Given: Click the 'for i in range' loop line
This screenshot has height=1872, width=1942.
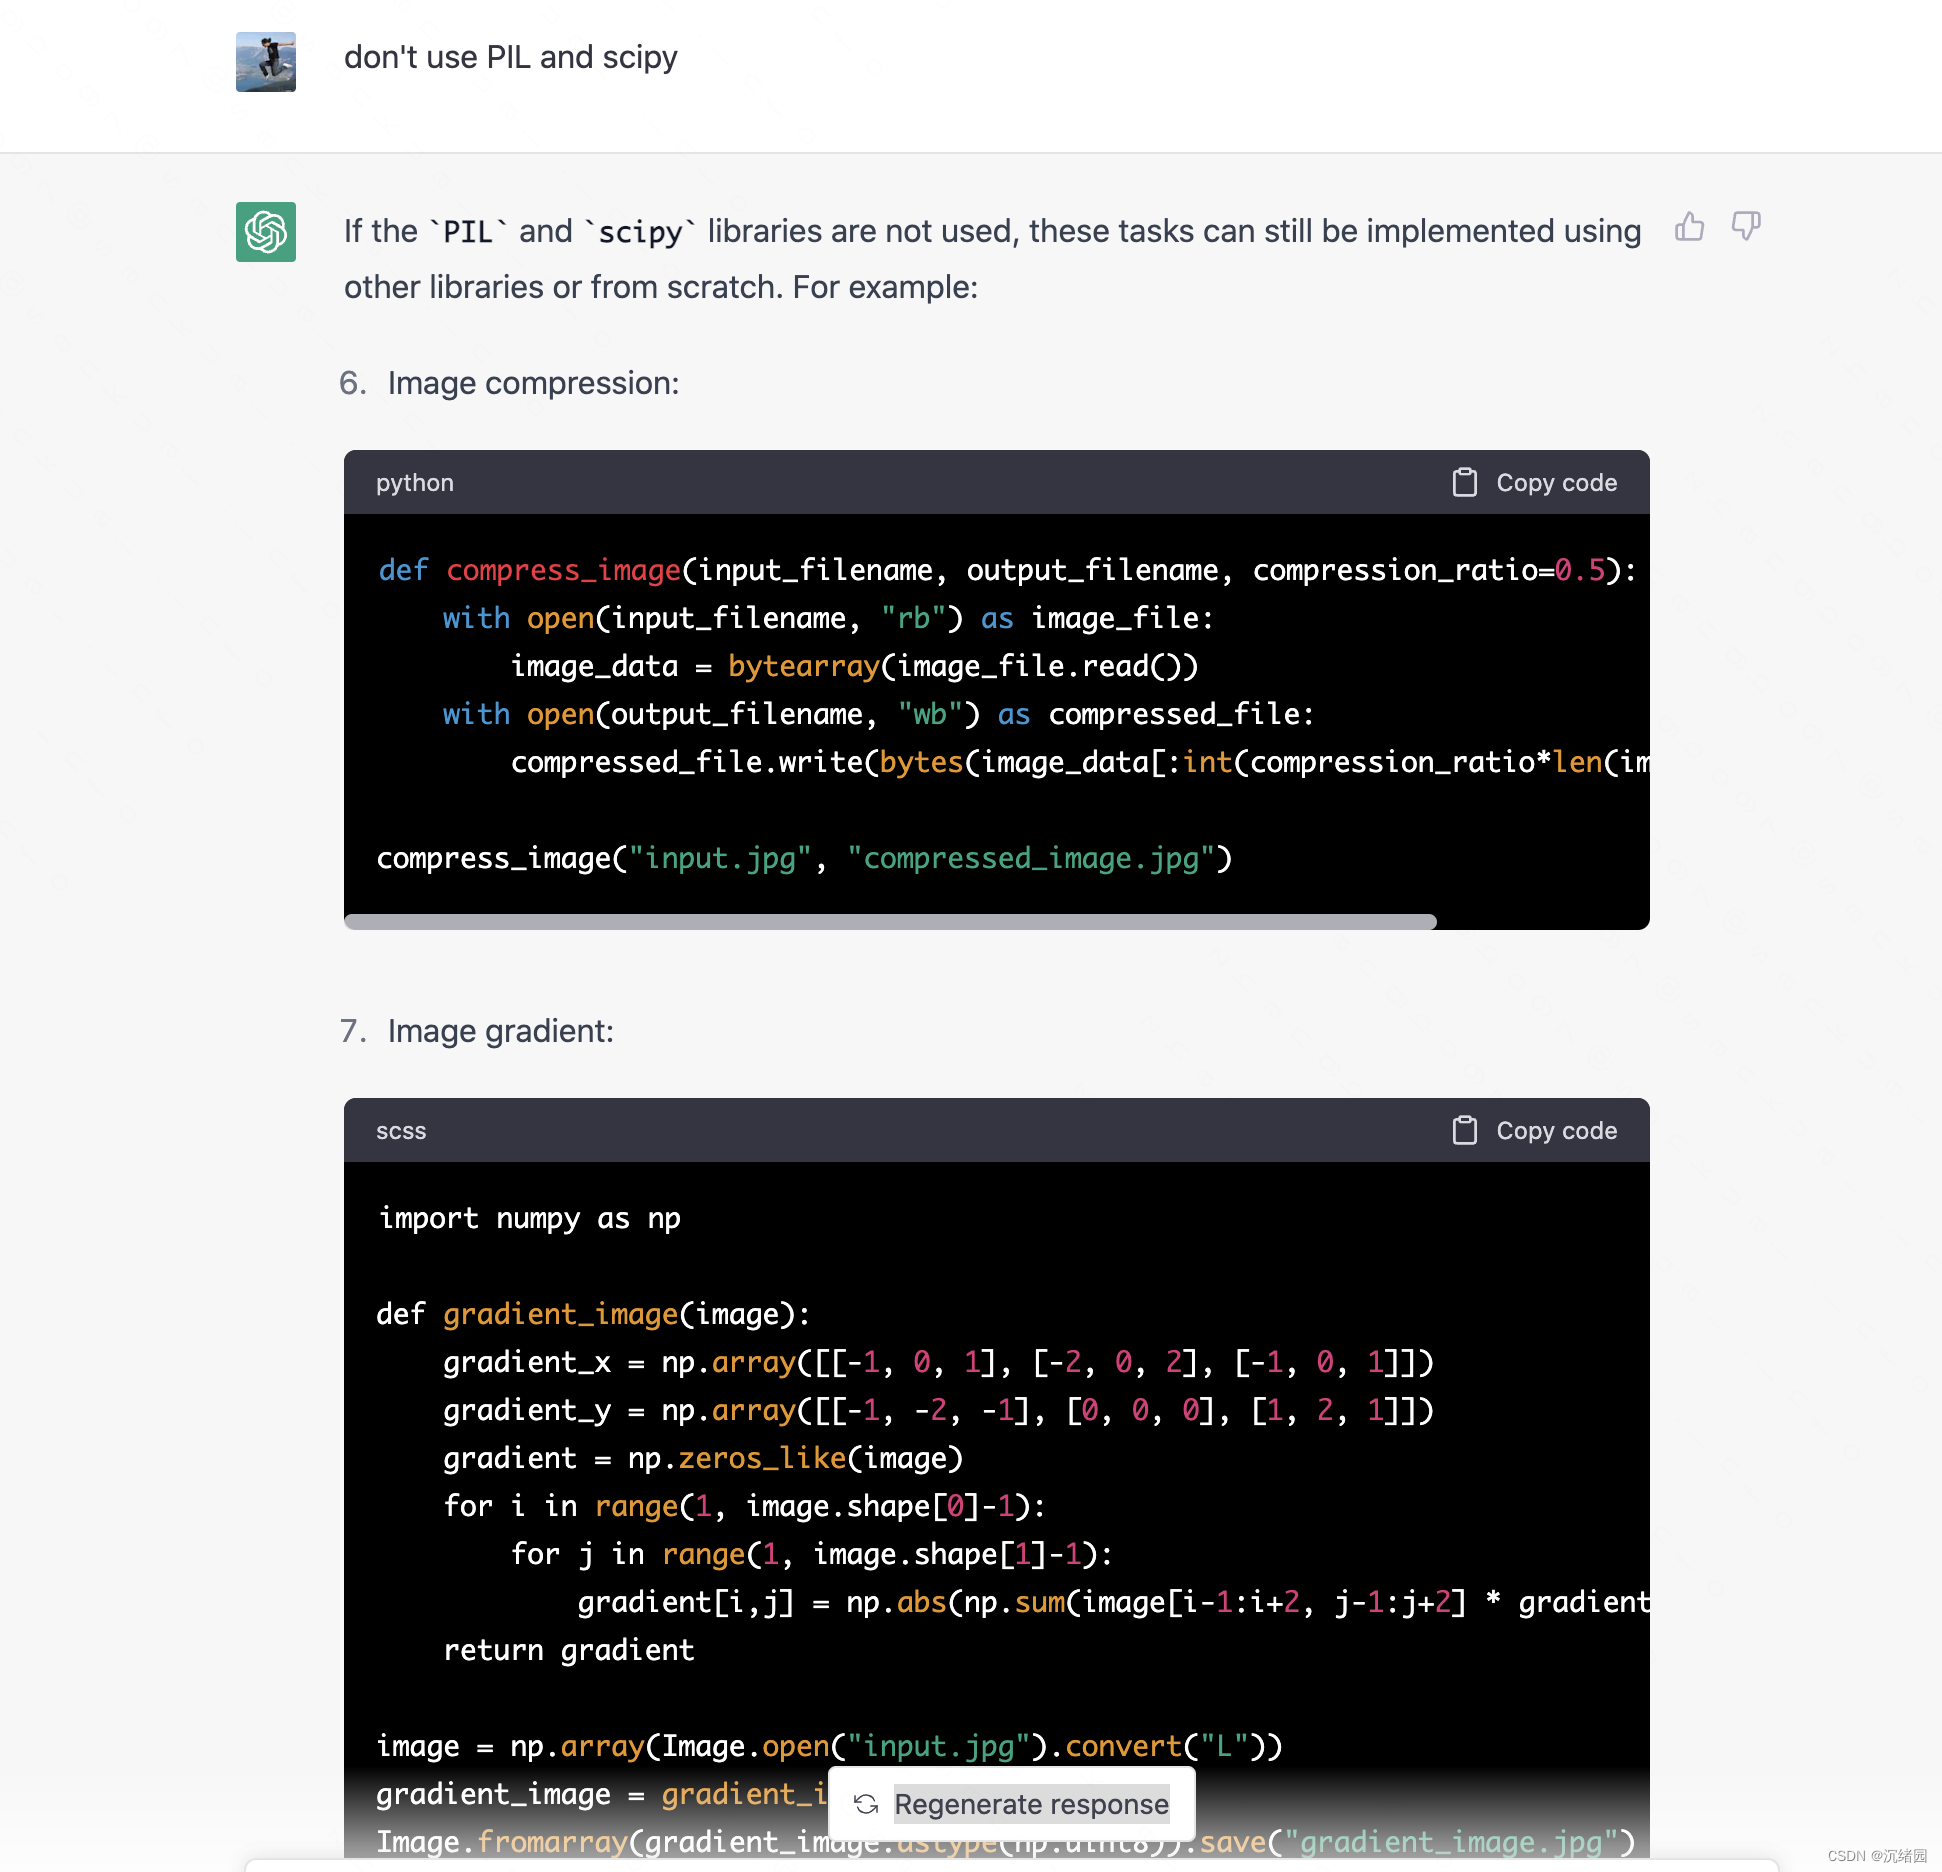Looking at the screenshot, I should pos(745,1506).
